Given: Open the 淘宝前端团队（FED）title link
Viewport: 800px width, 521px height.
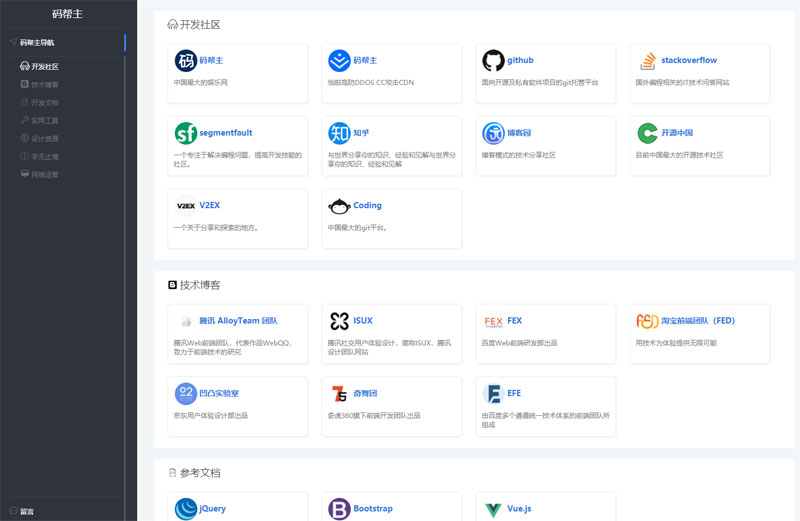Looking at the screenshot, I should pos(698,320).
